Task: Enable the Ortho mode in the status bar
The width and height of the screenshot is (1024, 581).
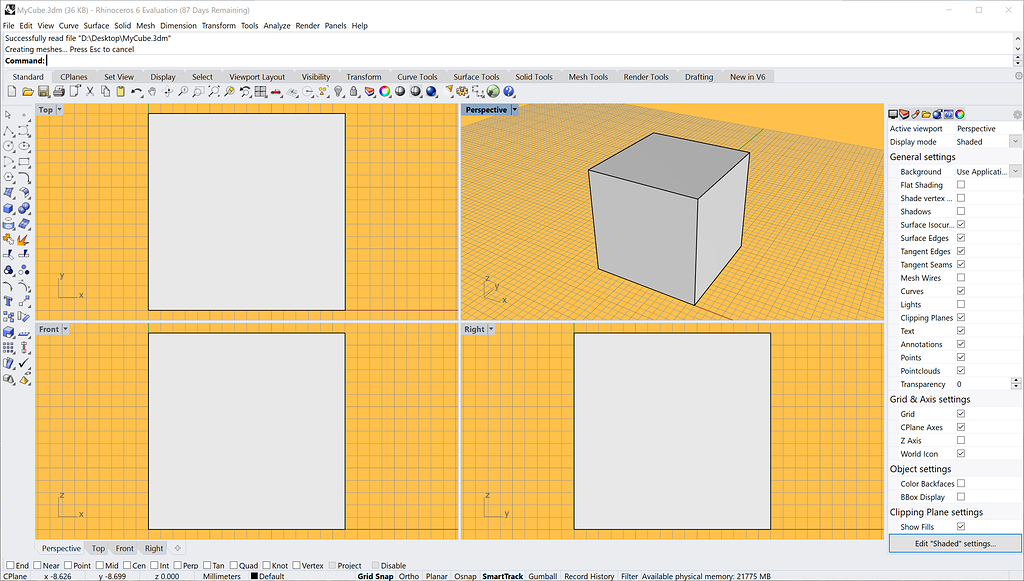Action: click(408, 576)
